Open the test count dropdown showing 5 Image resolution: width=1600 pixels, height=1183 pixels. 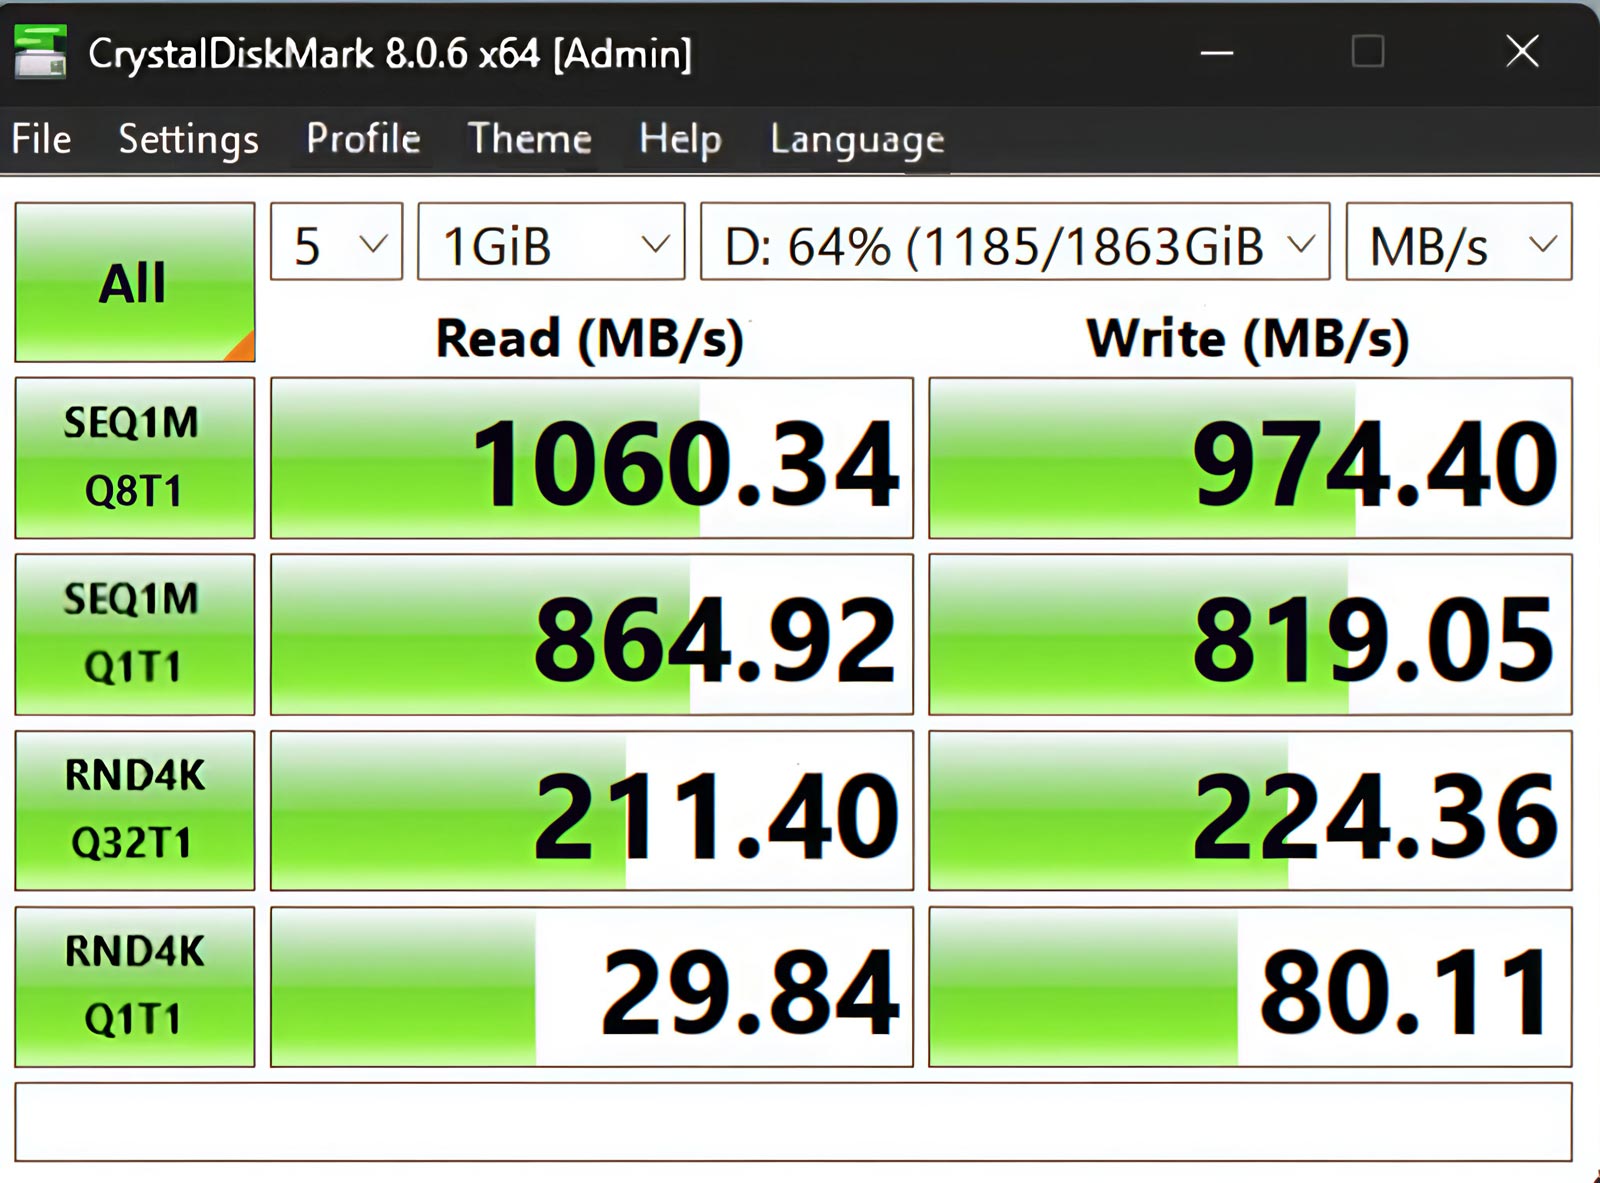336,242
